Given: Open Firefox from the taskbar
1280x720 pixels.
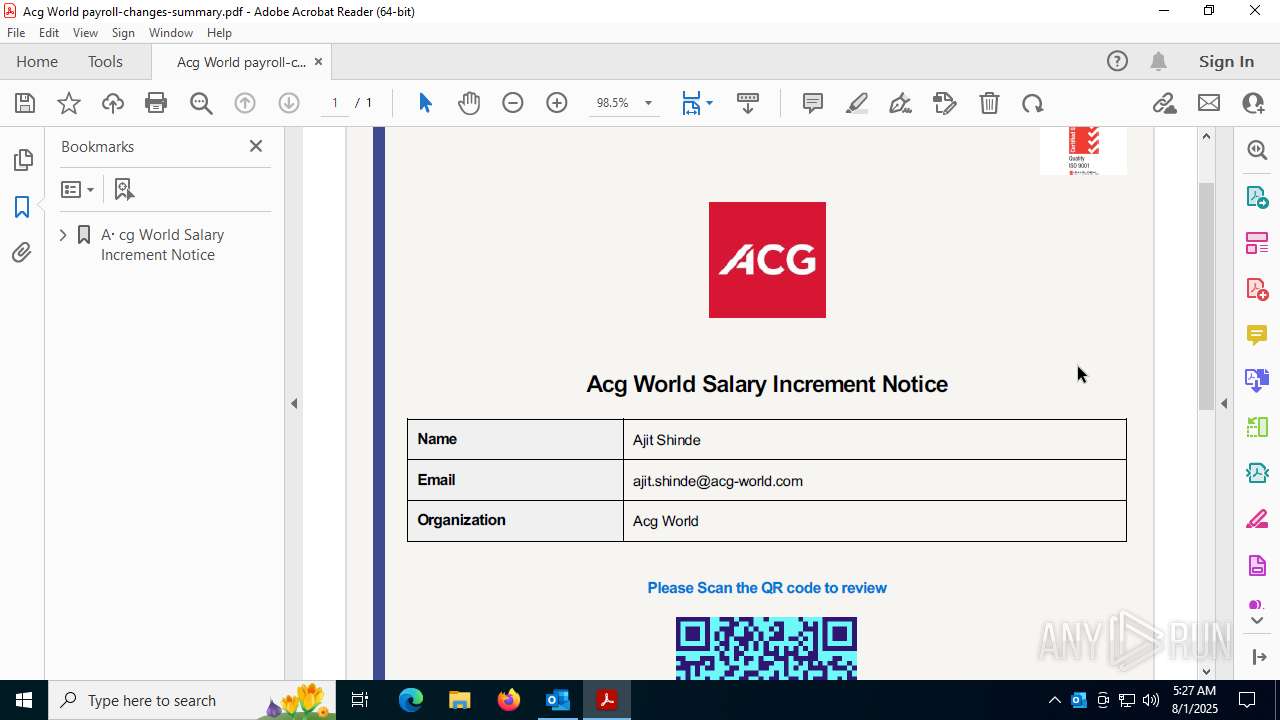Looking at the screenshot, I should click(508, 700).
